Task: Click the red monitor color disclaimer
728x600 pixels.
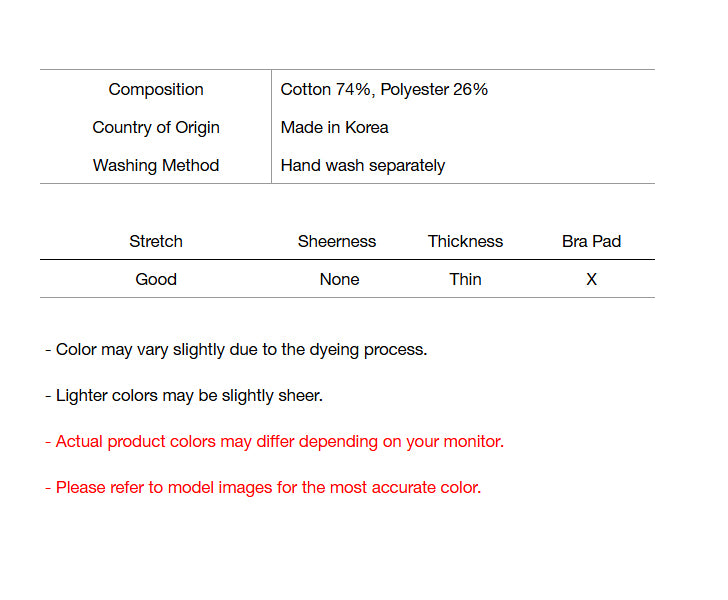Action: [274, 442]
